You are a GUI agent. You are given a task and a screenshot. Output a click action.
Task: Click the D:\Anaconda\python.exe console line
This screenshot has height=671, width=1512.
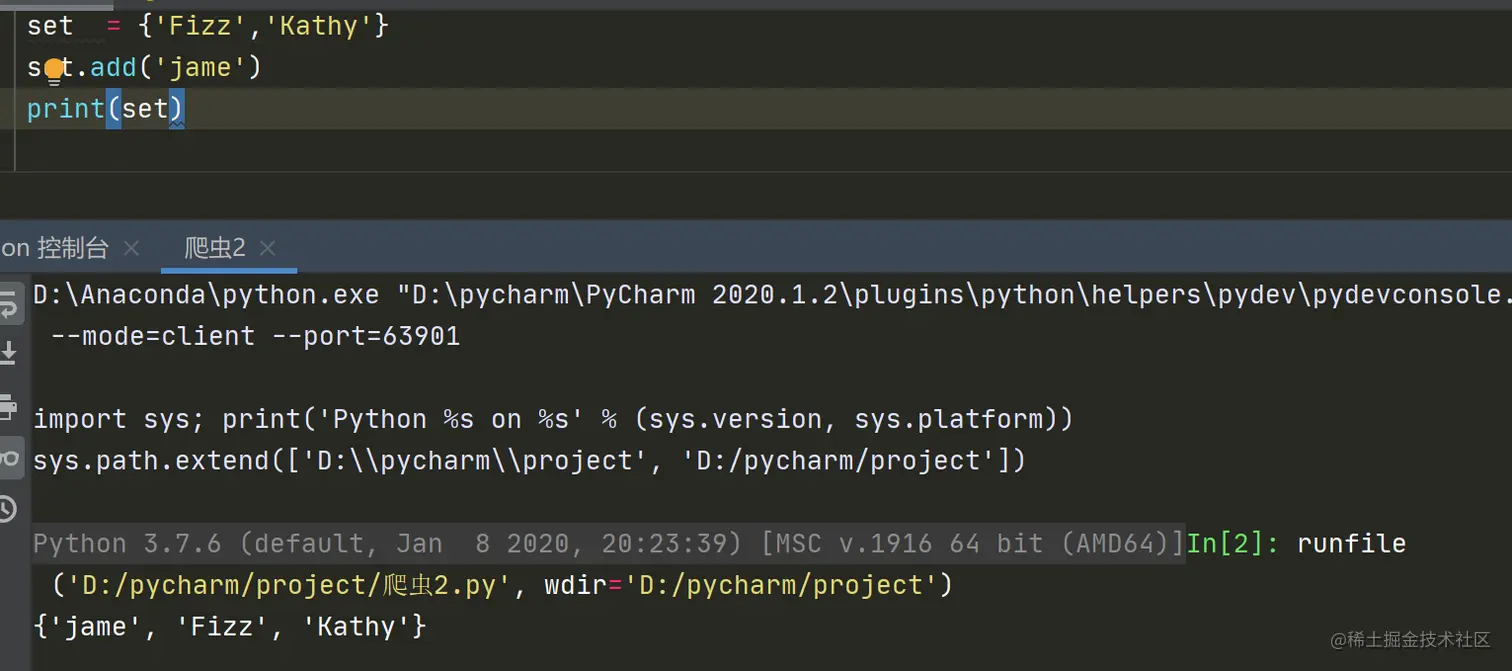coord(772,295)
